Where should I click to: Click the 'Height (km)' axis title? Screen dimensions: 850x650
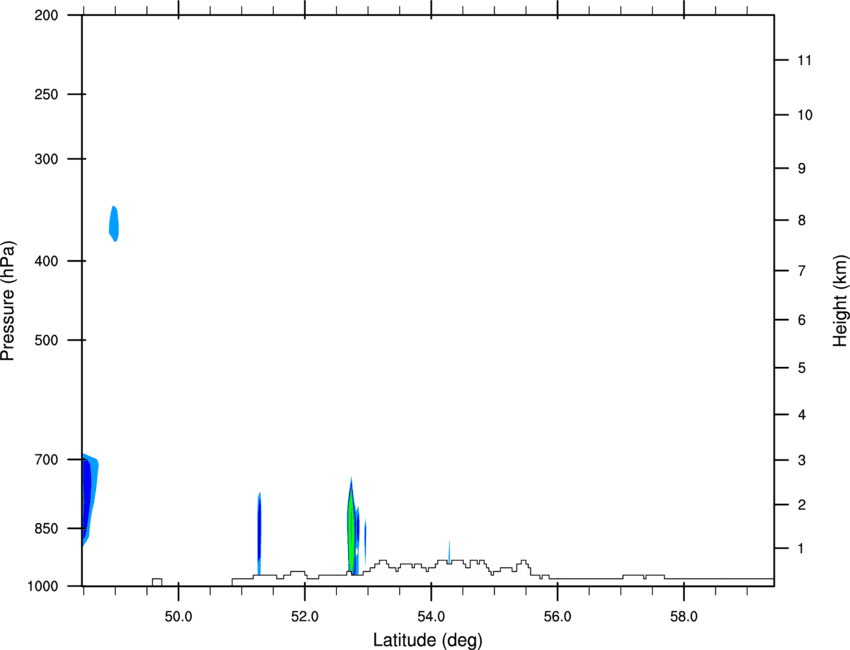840,301
